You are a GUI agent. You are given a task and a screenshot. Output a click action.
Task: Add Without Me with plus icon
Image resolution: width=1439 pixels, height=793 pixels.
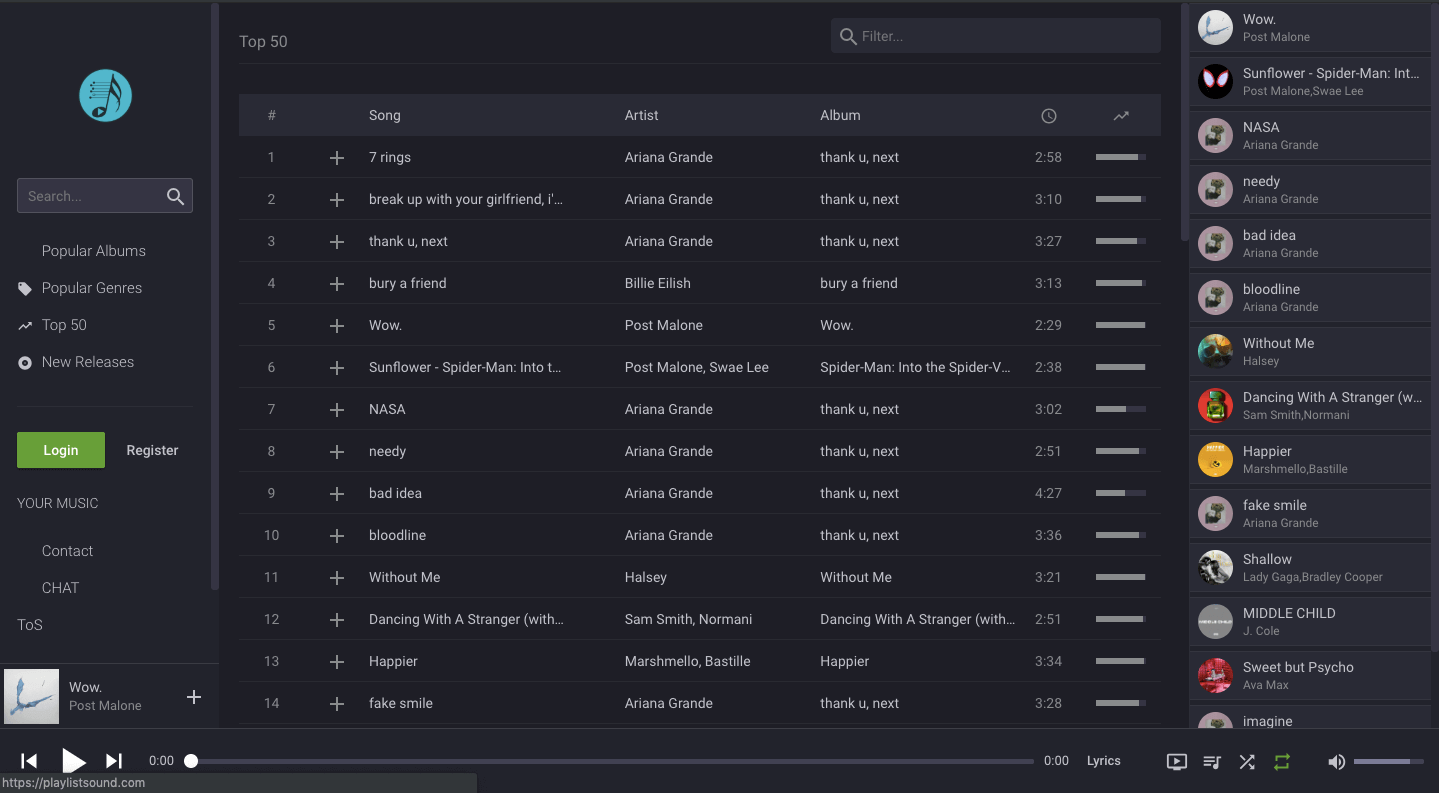click(337, 578)
